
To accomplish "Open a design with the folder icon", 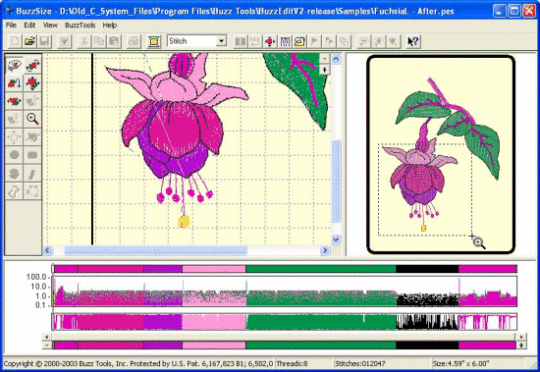I will click(x=30, y=41).
